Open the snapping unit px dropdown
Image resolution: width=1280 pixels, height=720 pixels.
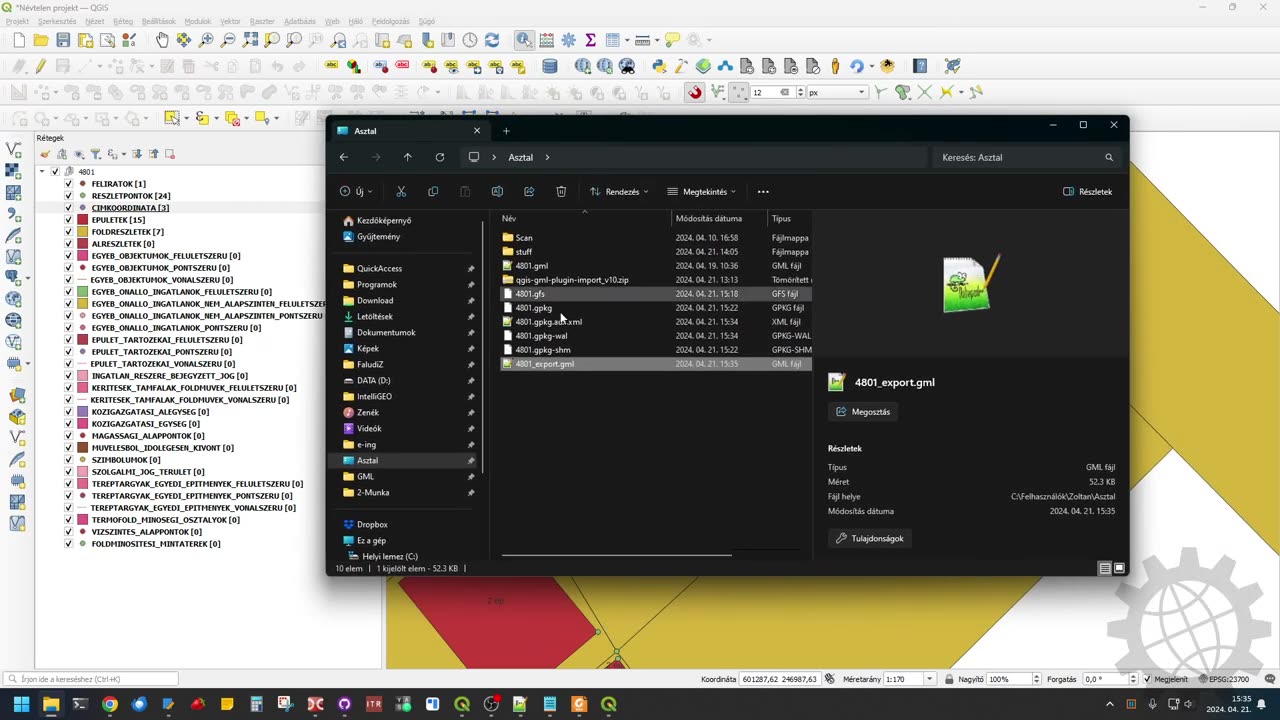(x=837, y=92)
